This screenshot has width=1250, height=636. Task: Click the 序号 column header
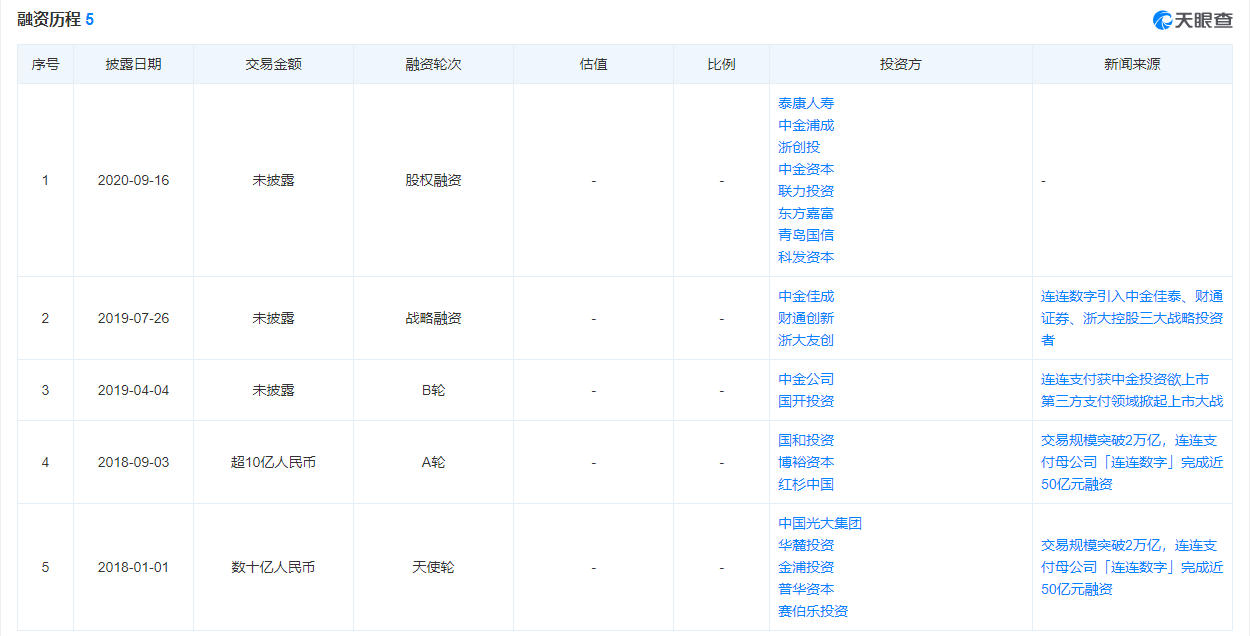tap(45, 64)
